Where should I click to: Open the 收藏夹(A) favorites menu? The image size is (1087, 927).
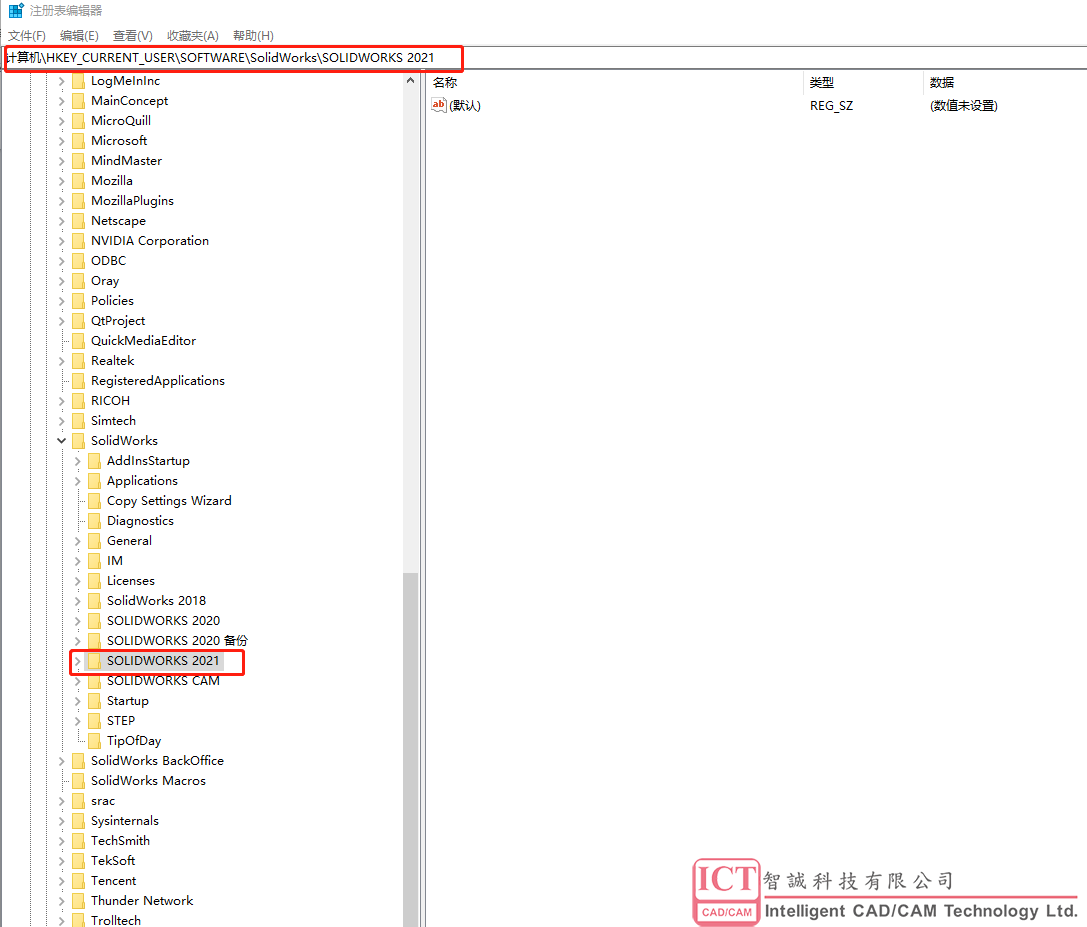pyautogui.click(x=194, y=36)
